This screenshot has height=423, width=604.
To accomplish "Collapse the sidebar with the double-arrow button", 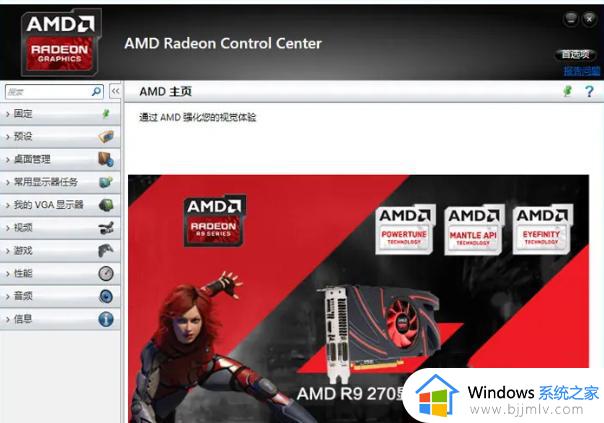I will 115,91.
